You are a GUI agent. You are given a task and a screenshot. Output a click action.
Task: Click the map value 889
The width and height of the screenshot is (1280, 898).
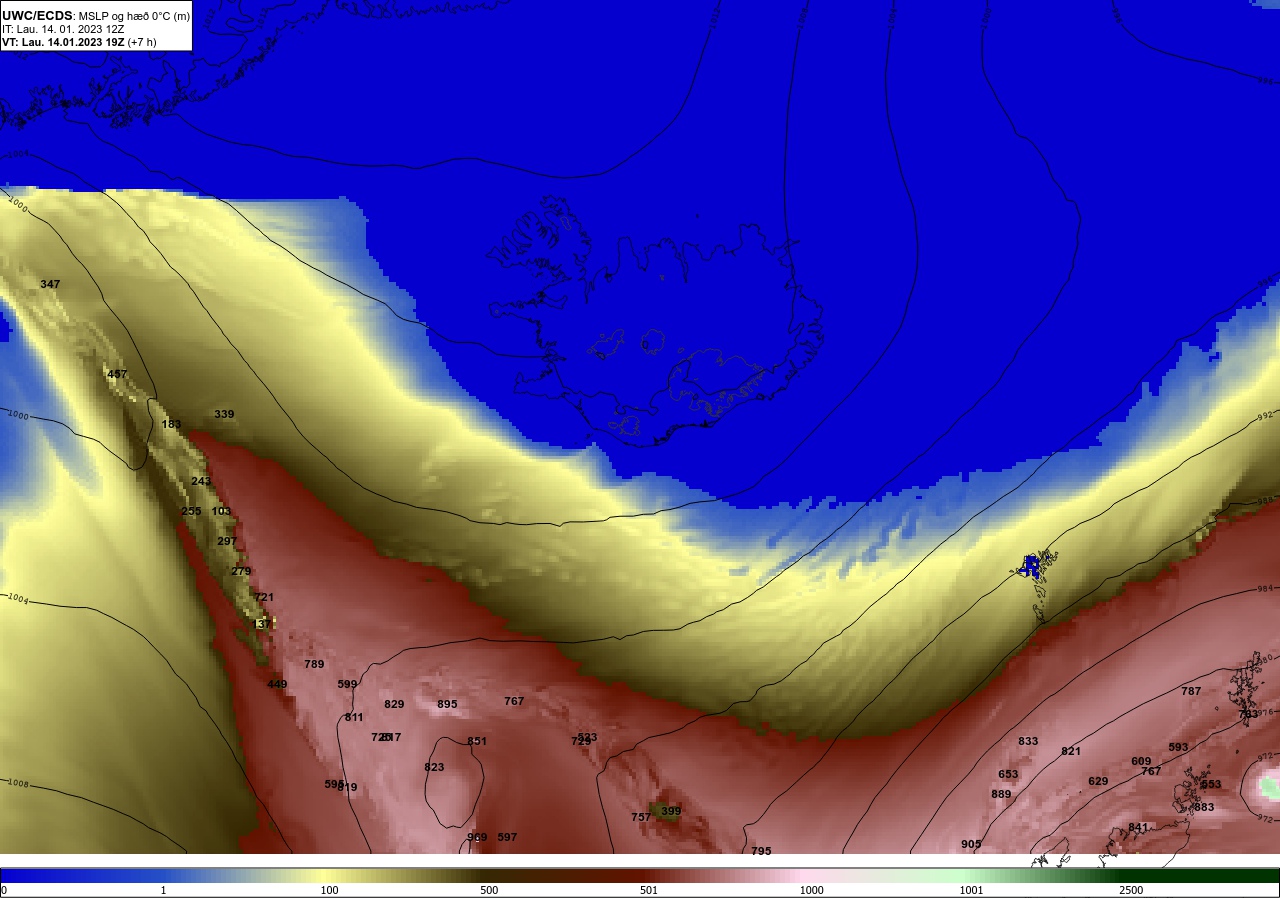click(1001, 794)
